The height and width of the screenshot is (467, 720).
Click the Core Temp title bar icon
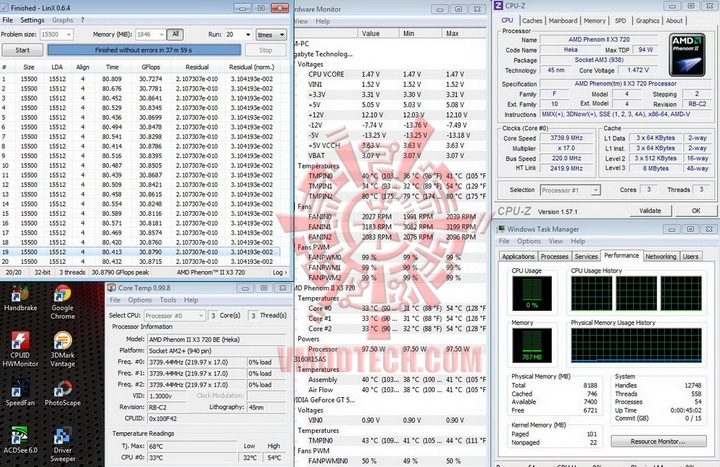click(112, 288)
